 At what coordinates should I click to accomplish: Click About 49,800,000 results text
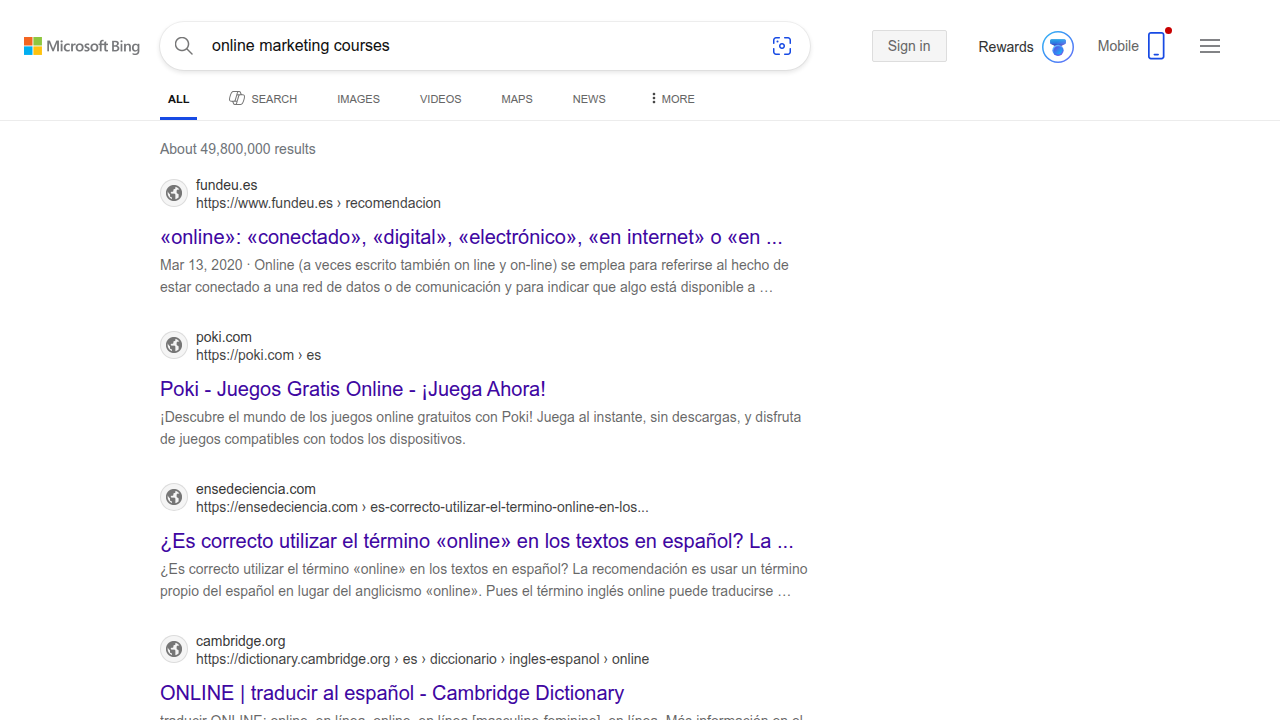click(x=238, y=149)
